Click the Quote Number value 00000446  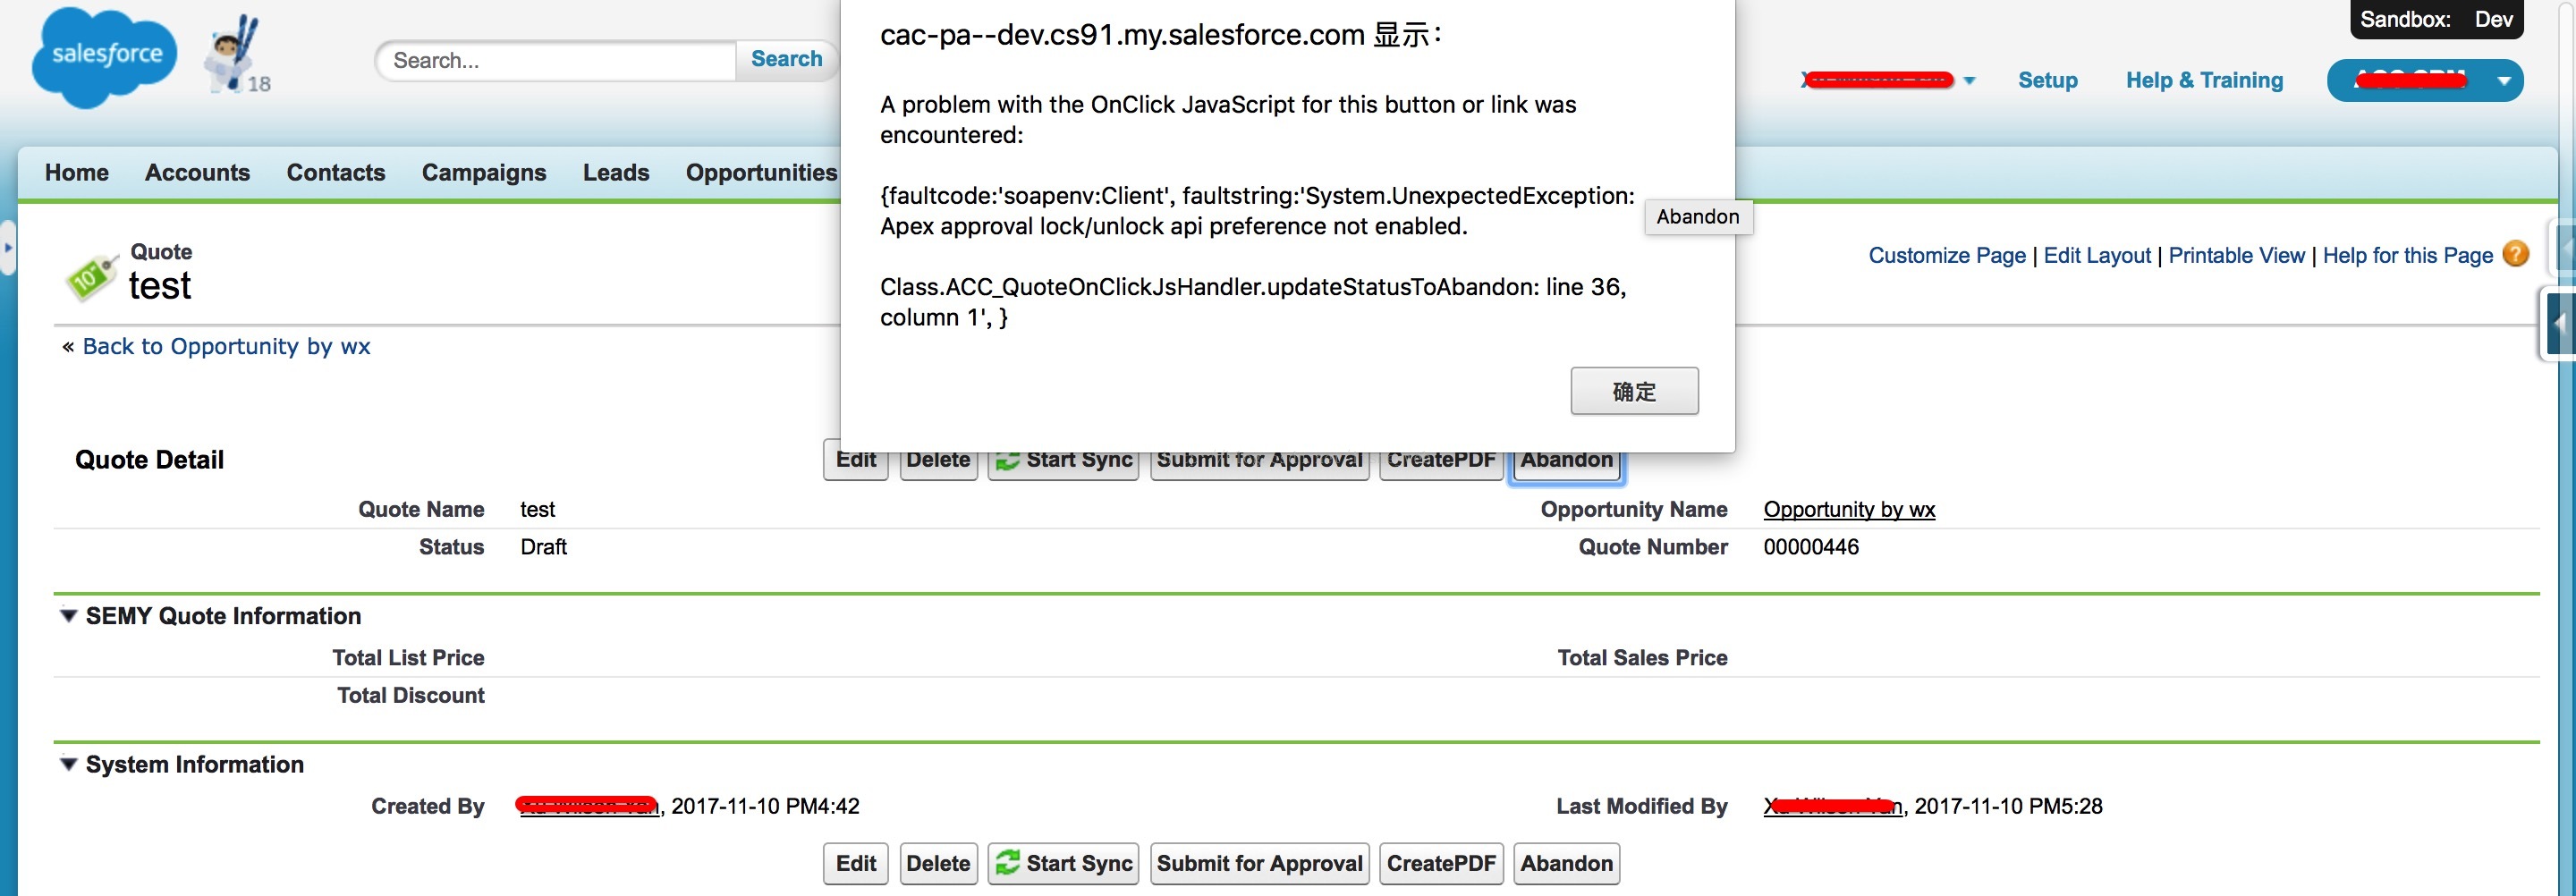pos(1811,547)
